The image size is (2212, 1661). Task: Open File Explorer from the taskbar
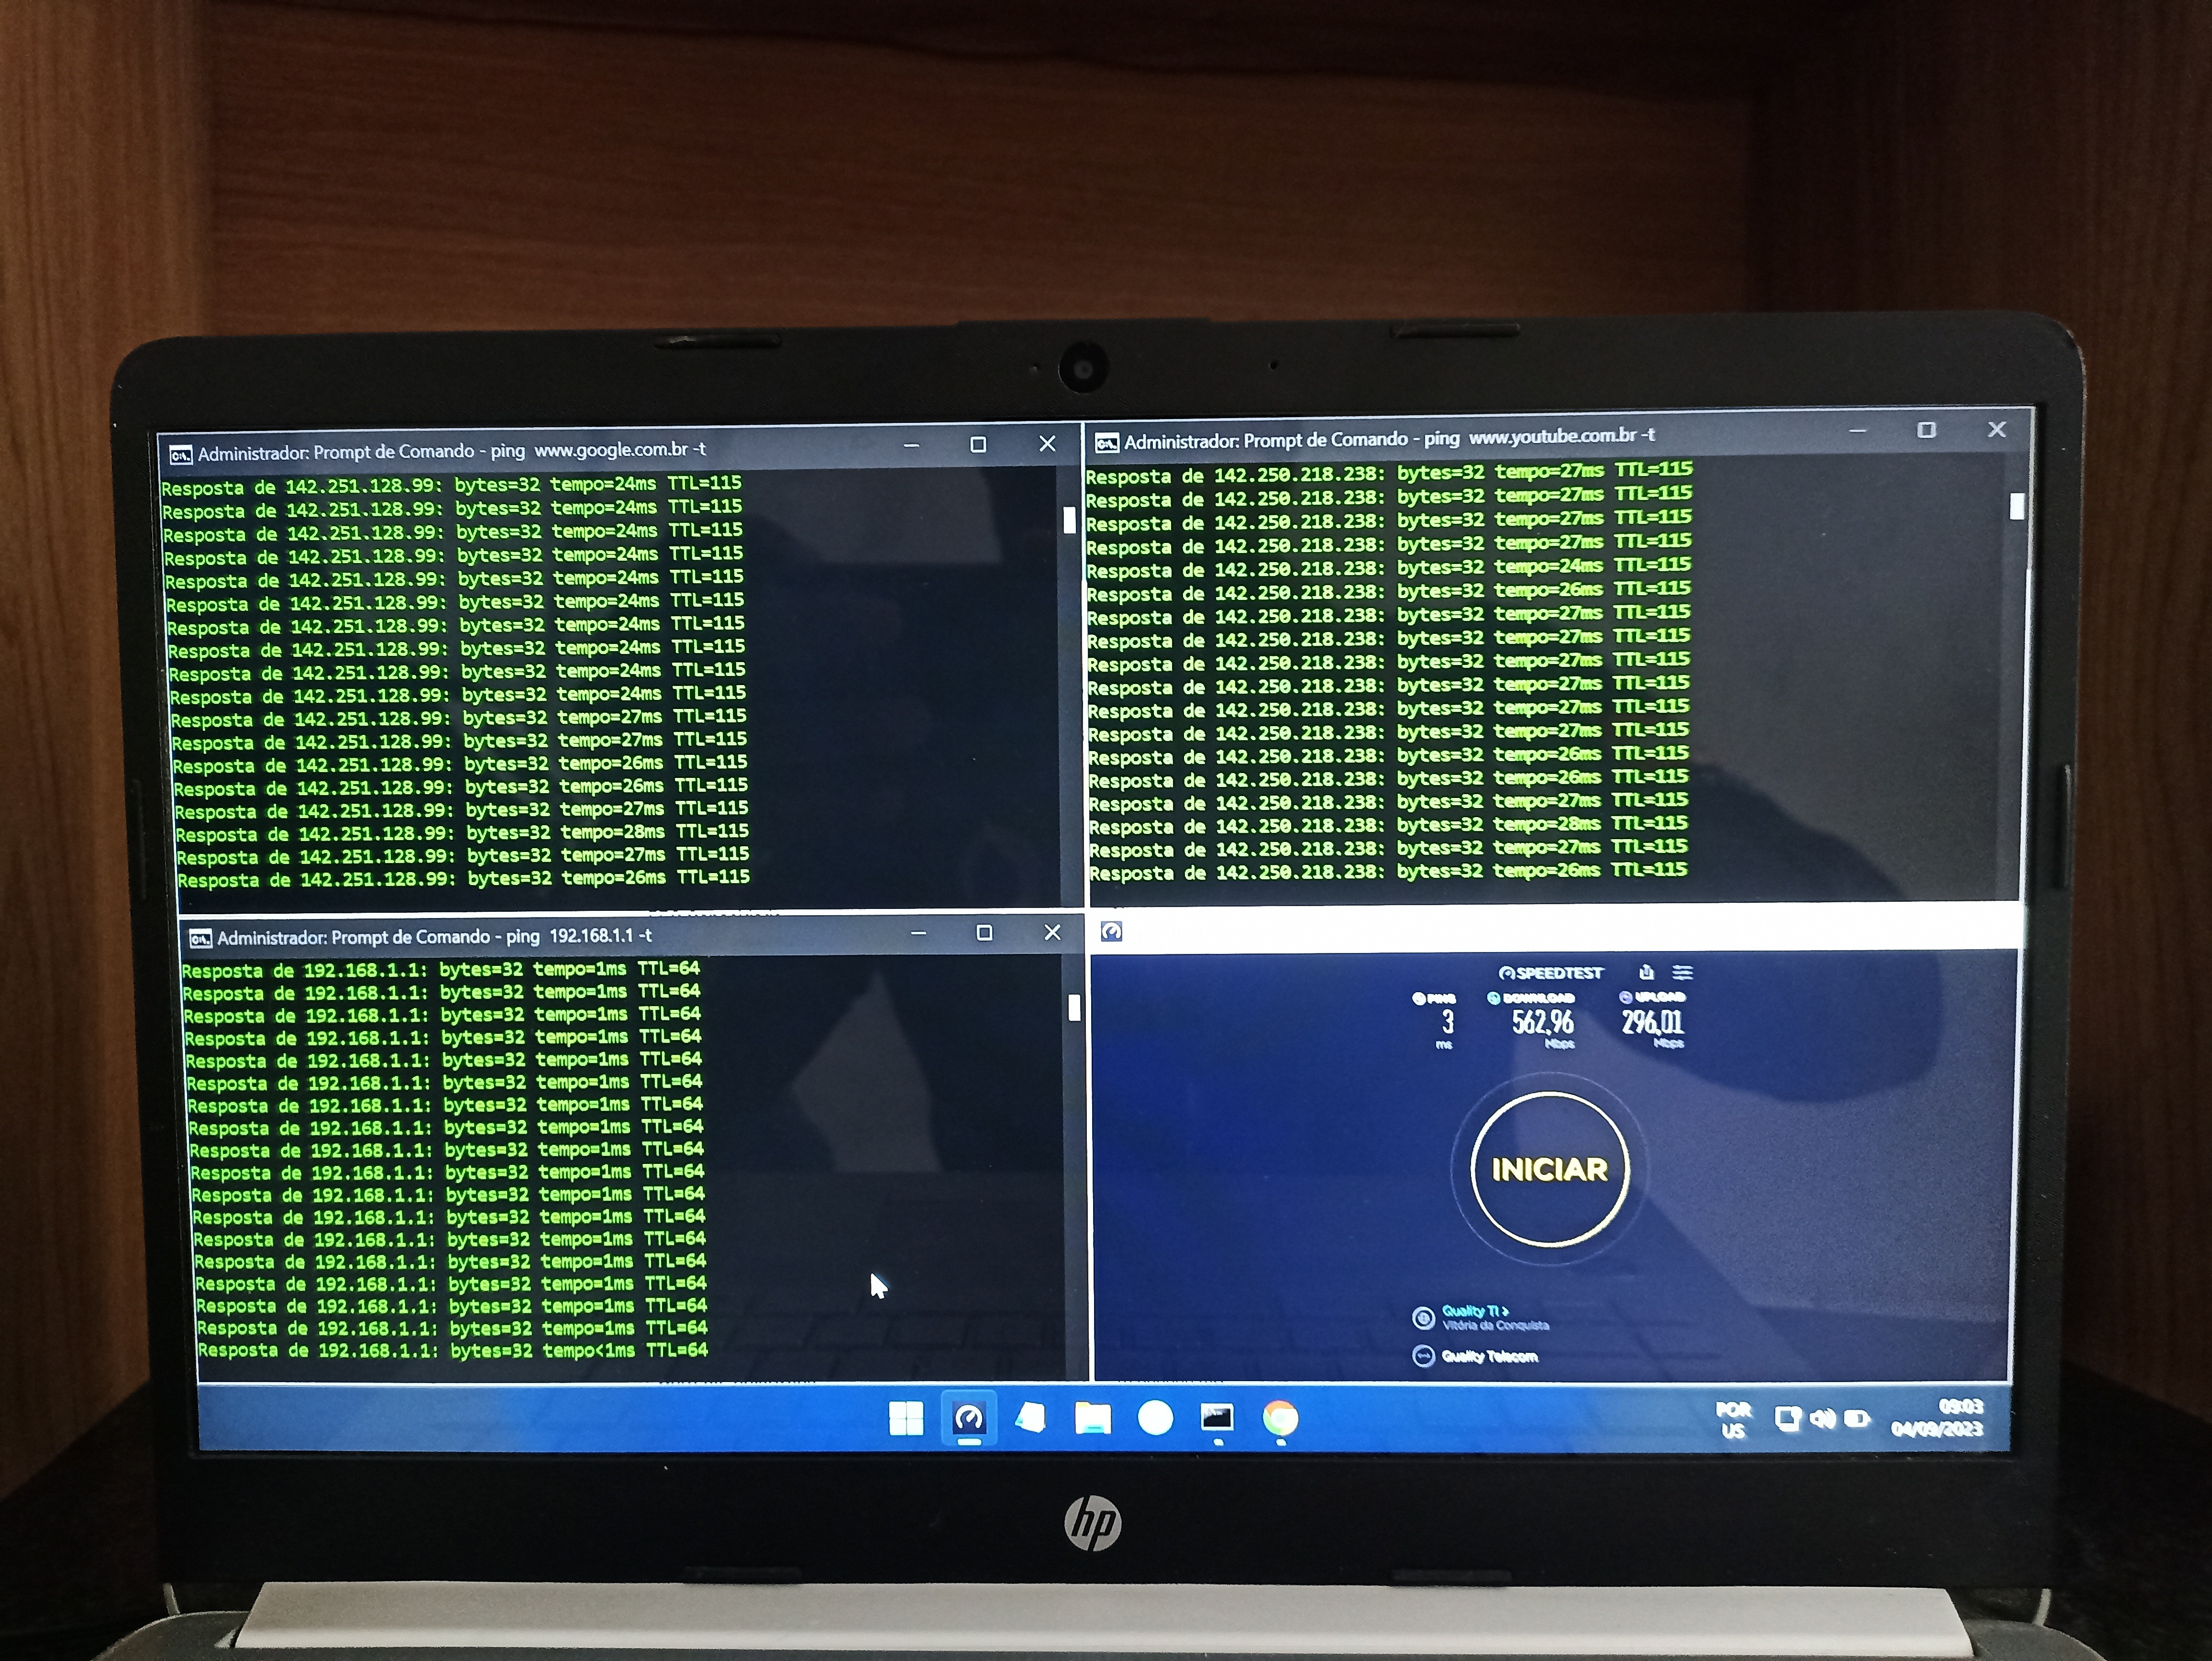1092,1418
